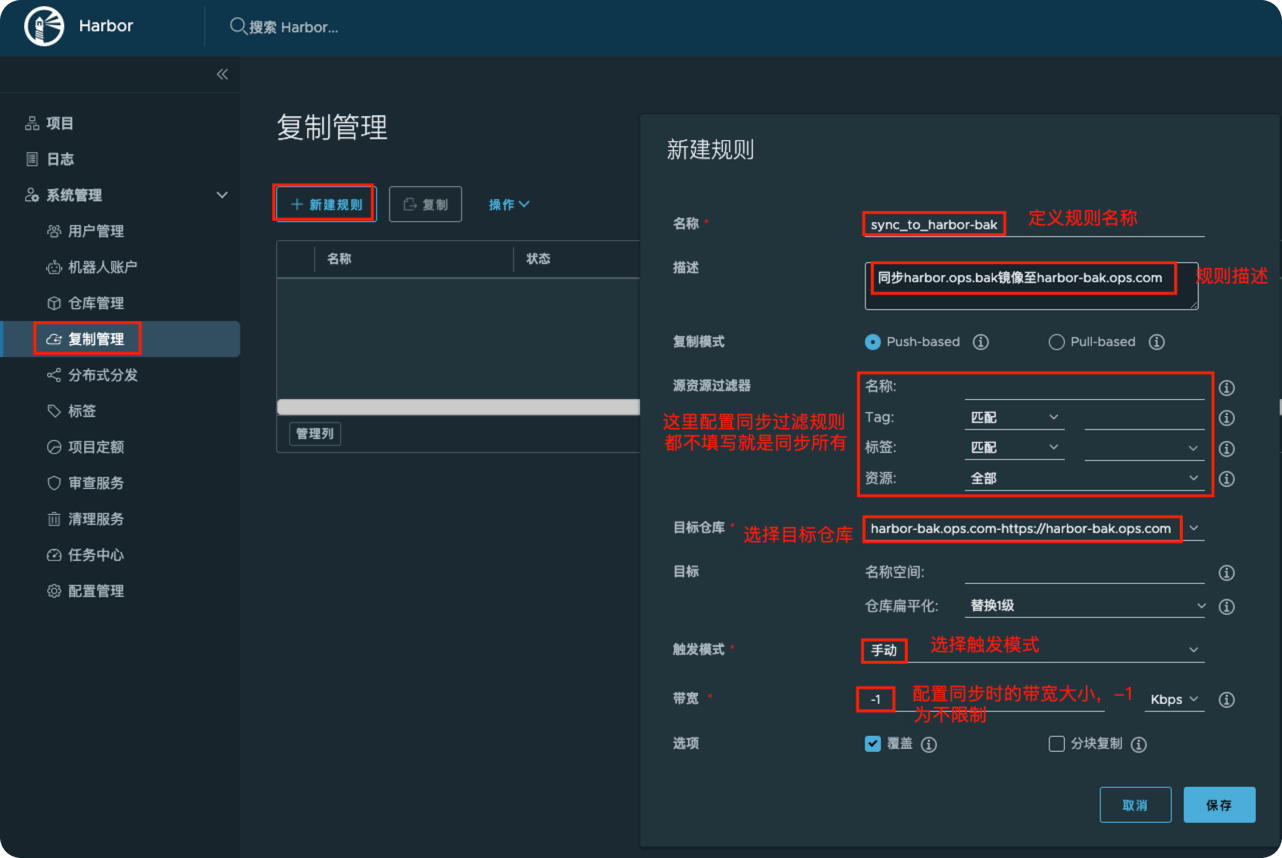Show info for Push-based mode
This screenshot has width=1282, height=858.
point(981,342)
